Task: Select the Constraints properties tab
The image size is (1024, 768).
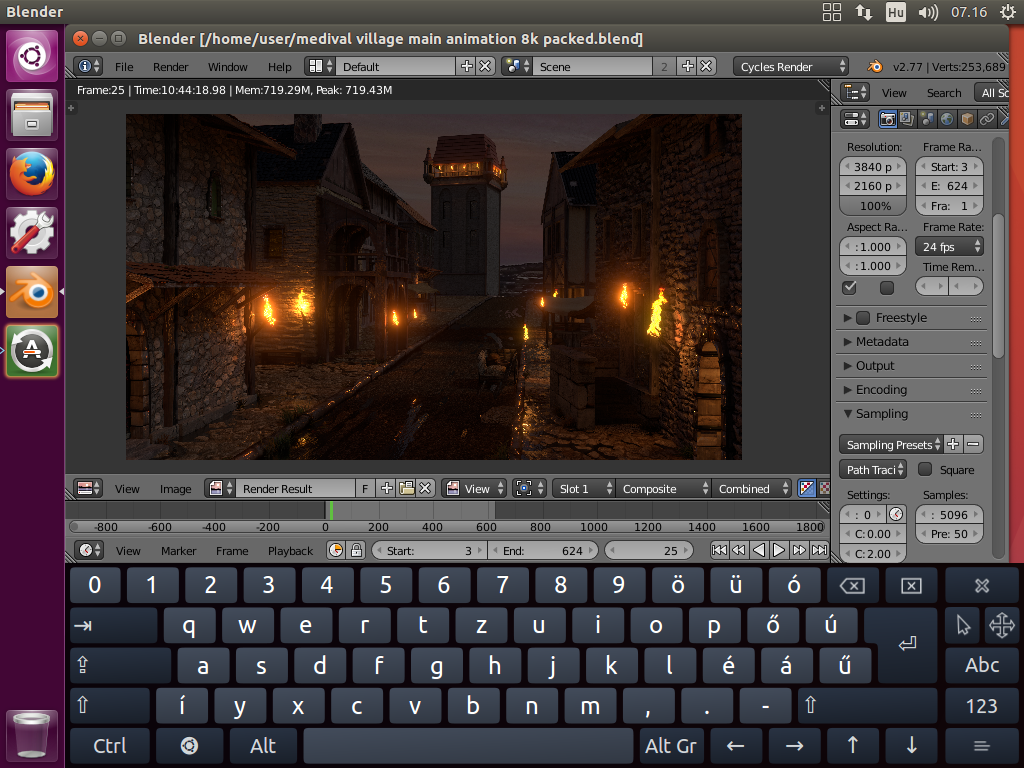Action: tap(987, 119)
